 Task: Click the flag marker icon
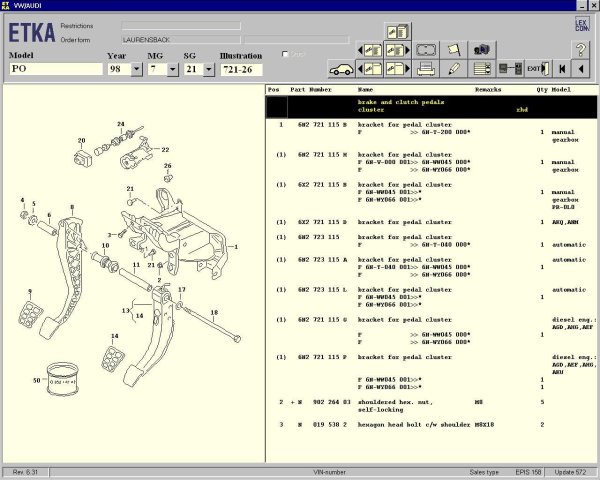(x=453, y=50)
